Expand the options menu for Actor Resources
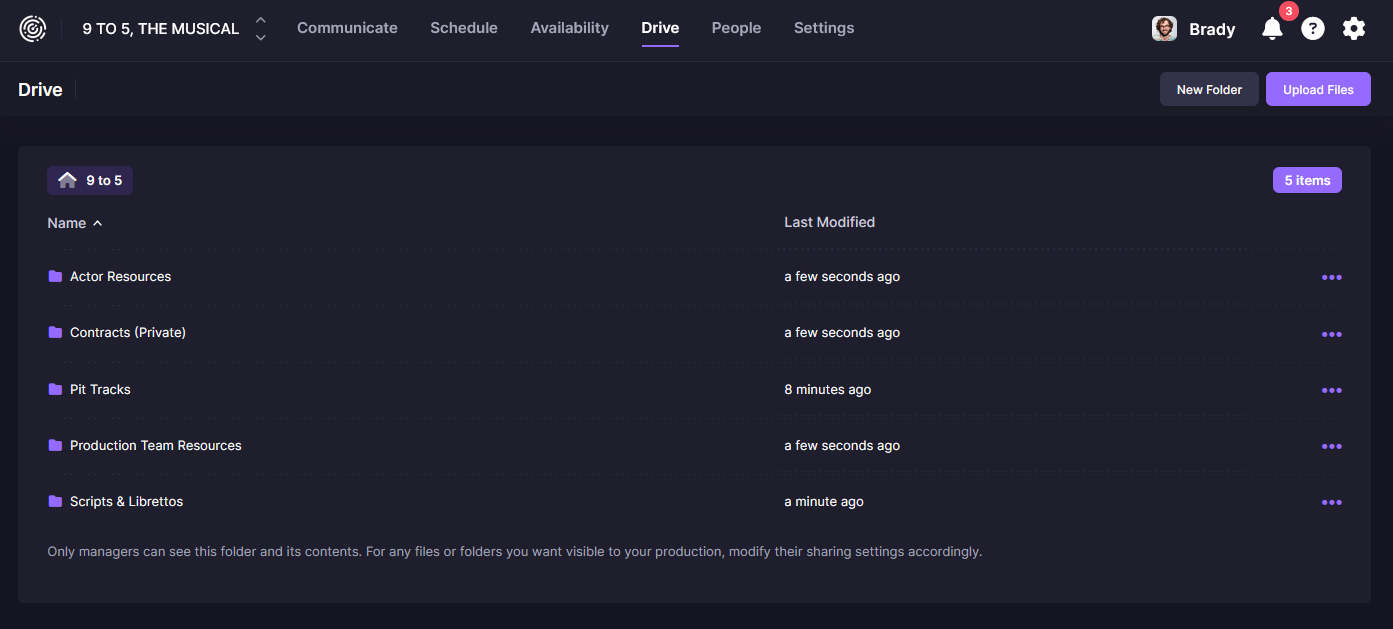Image resolution: width=1393 pixels, height=629 pixels. click(1331, 278)
